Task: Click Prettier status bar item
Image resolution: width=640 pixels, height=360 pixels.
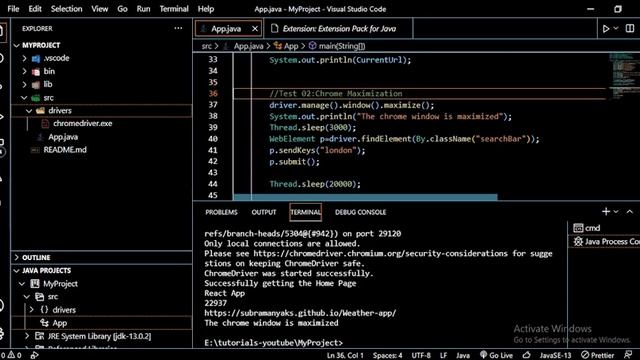Action: pyautogui.click(x=598, y=356)
